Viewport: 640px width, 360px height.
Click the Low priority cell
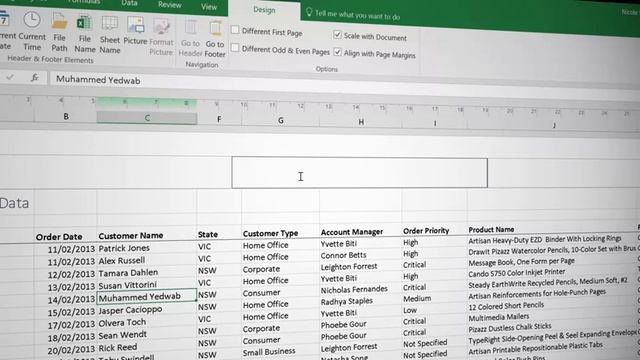(410, 310)
